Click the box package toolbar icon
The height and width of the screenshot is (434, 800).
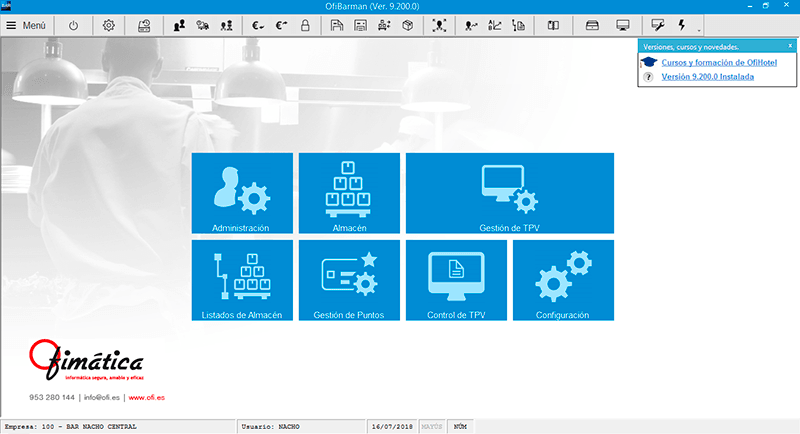tap(408, 25)
